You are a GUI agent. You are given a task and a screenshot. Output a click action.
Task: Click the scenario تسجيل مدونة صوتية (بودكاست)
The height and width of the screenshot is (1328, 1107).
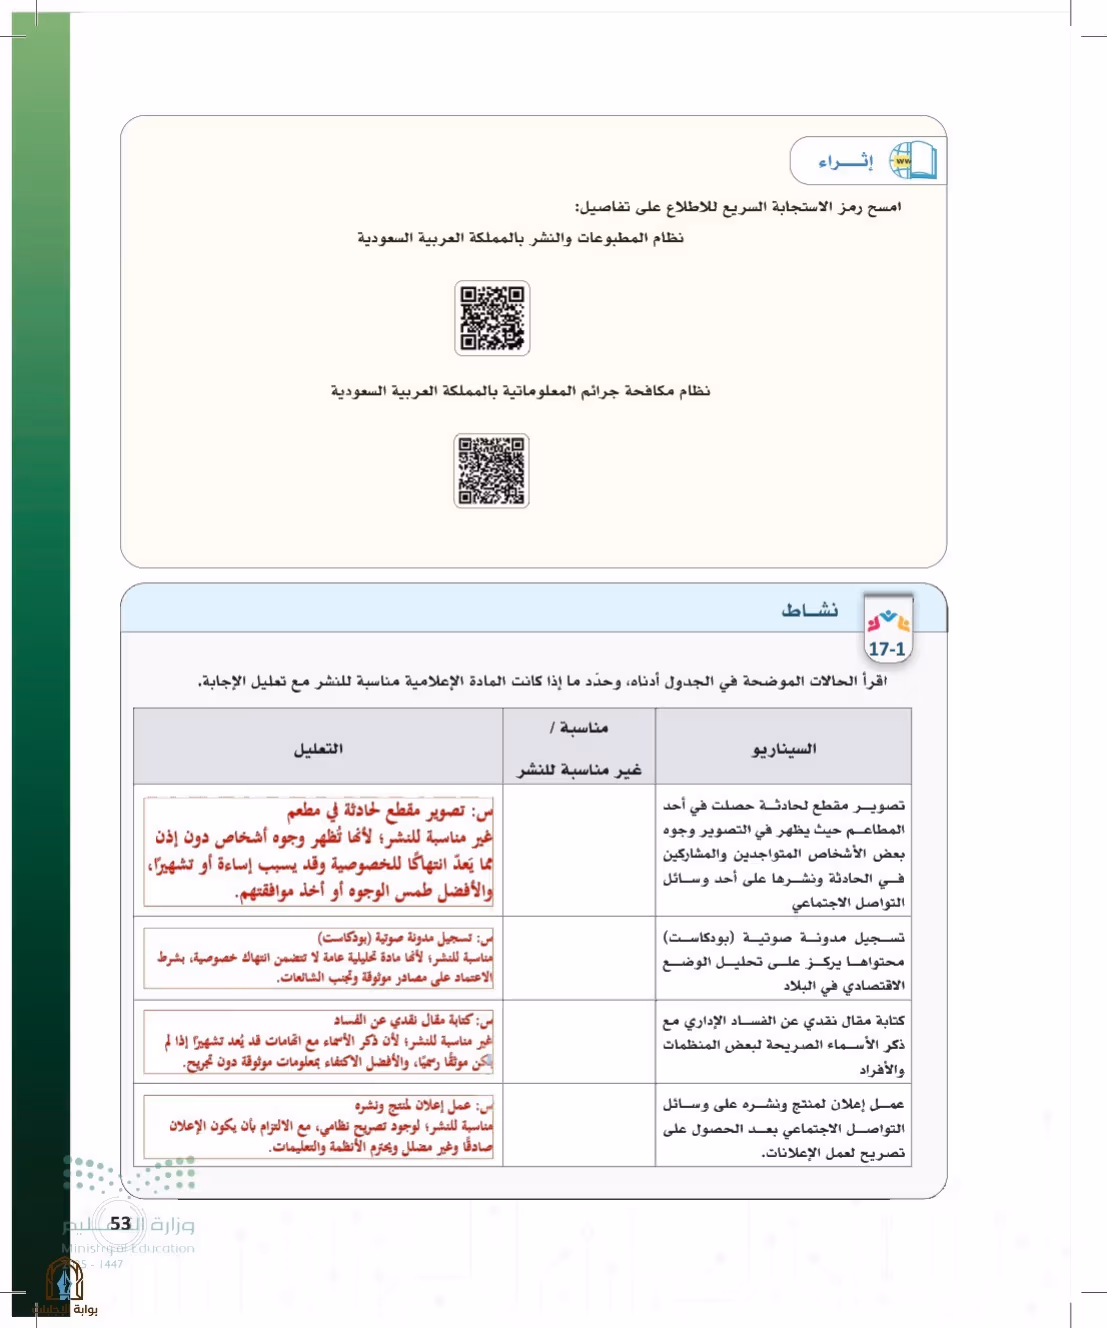(784, 961)
